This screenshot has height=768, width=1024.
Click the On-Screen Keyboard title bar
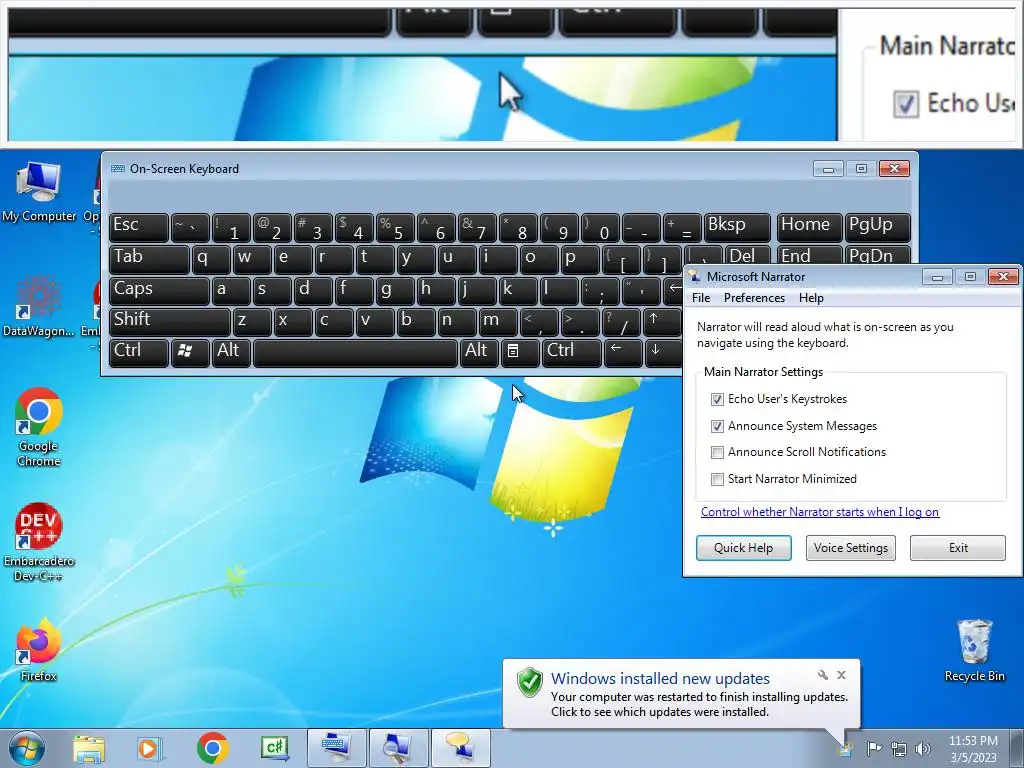point(457,168)
